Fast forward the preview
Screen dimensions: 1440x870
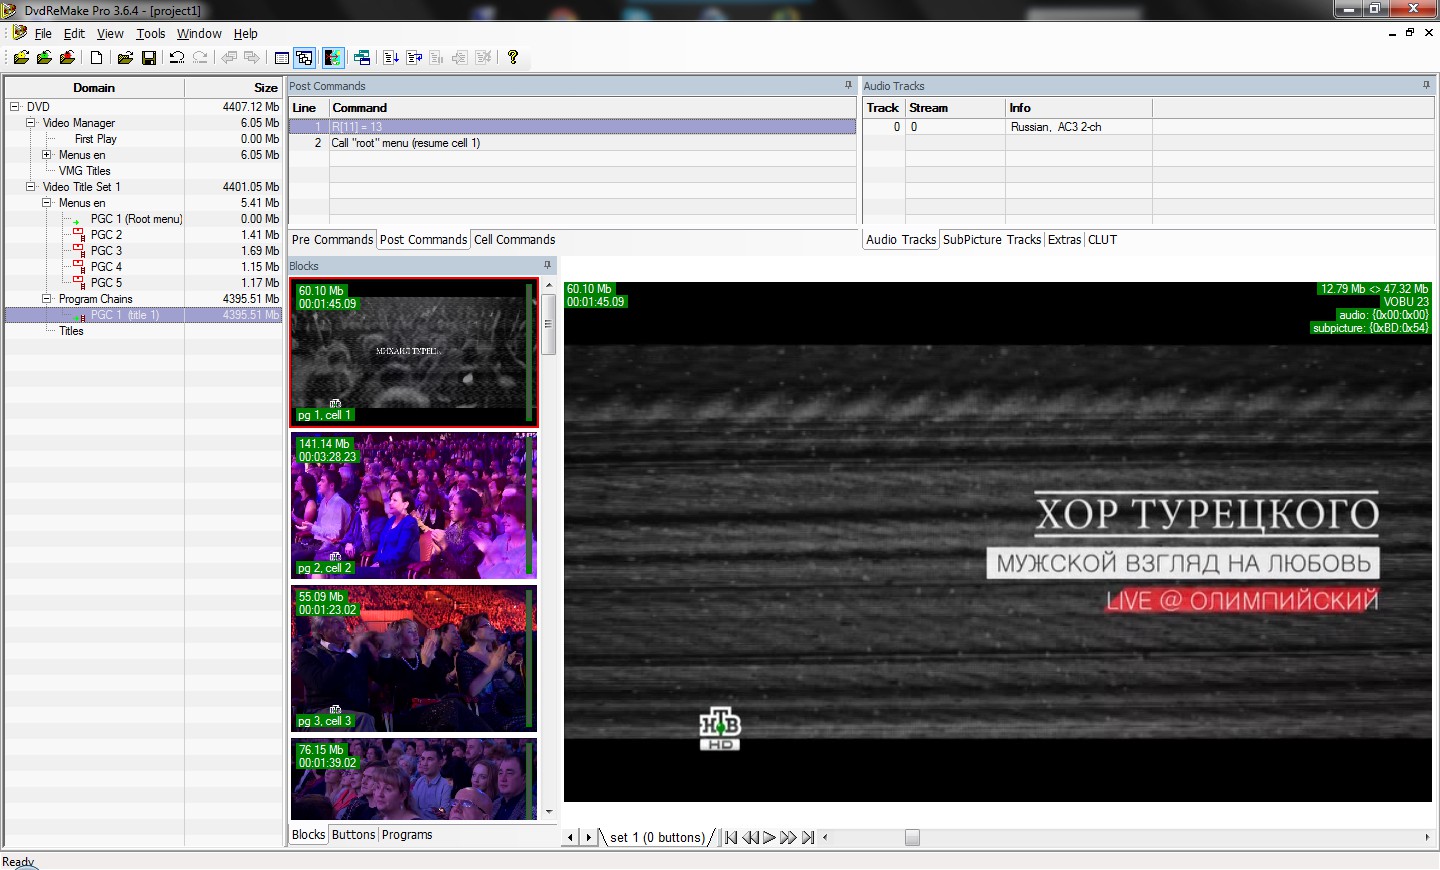pos(788,838)
